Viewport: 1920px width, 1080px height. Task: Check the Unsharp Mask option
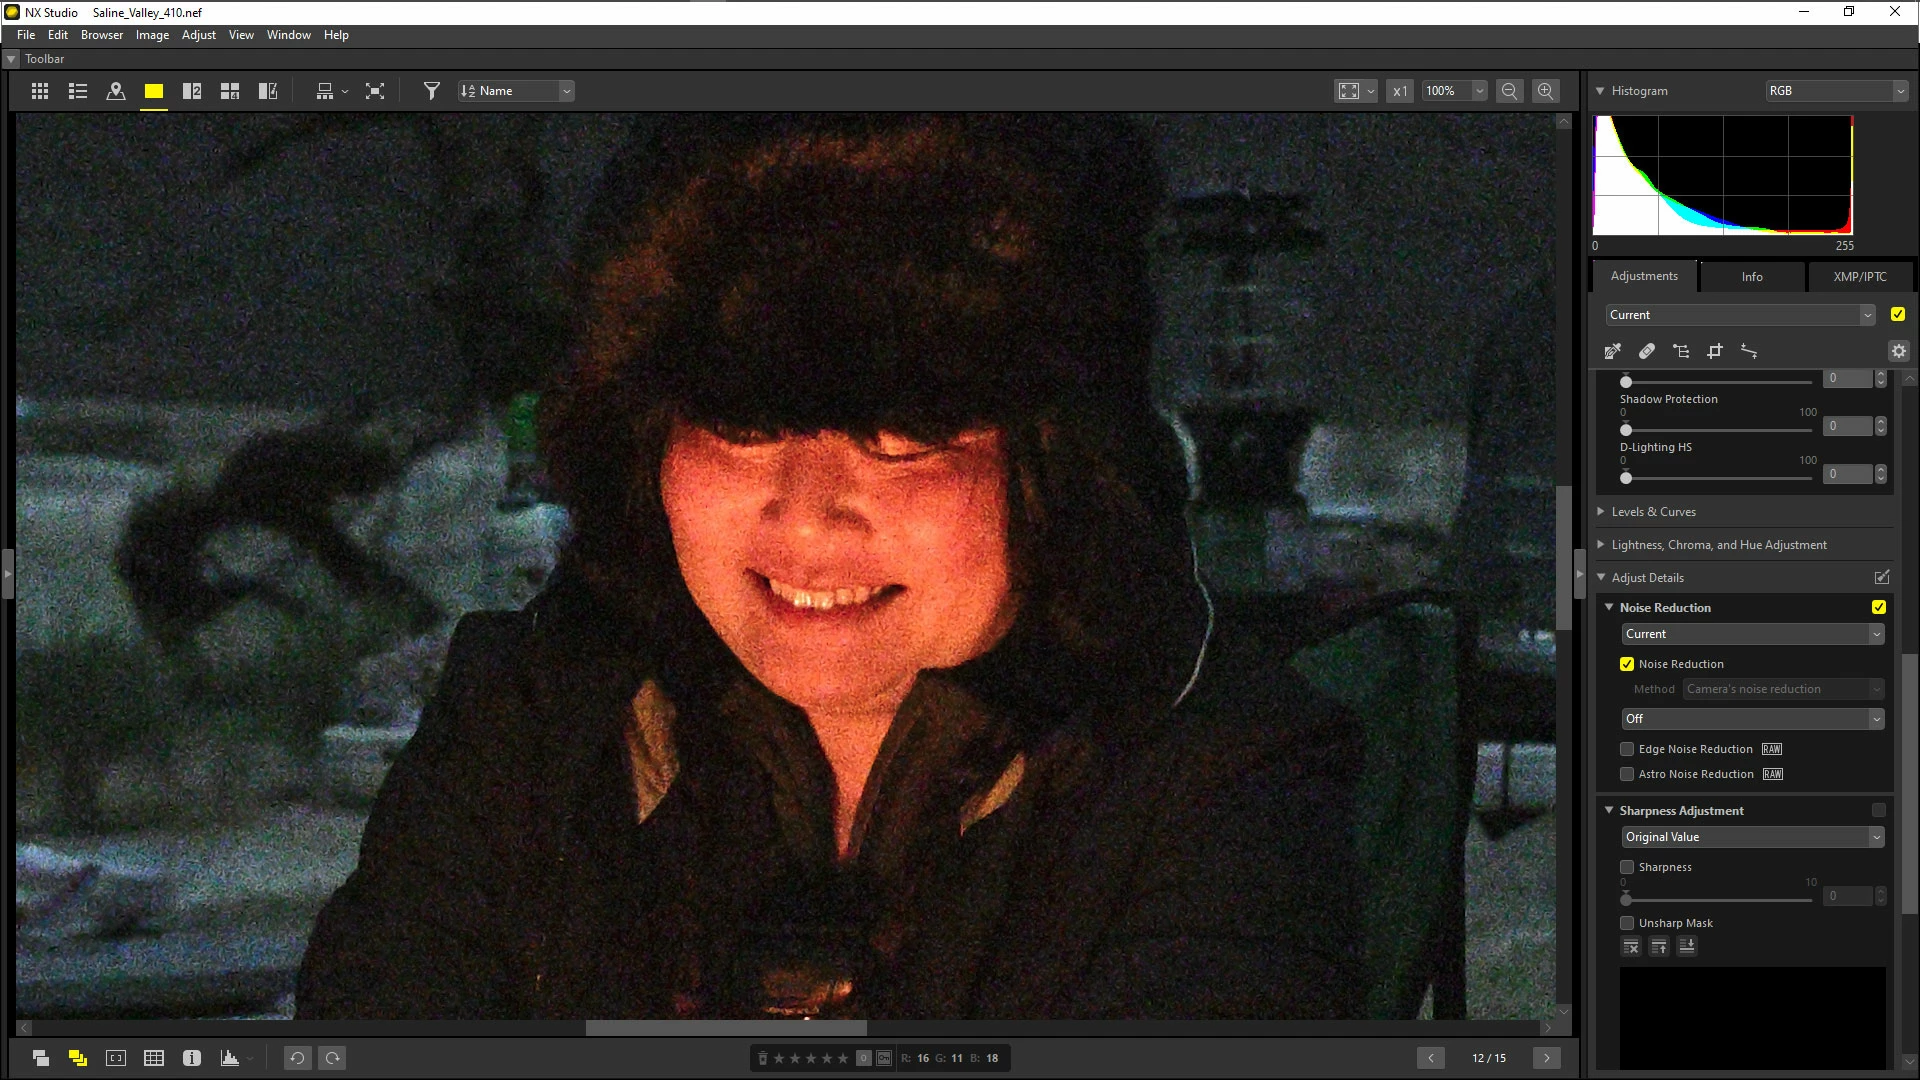1627,923
